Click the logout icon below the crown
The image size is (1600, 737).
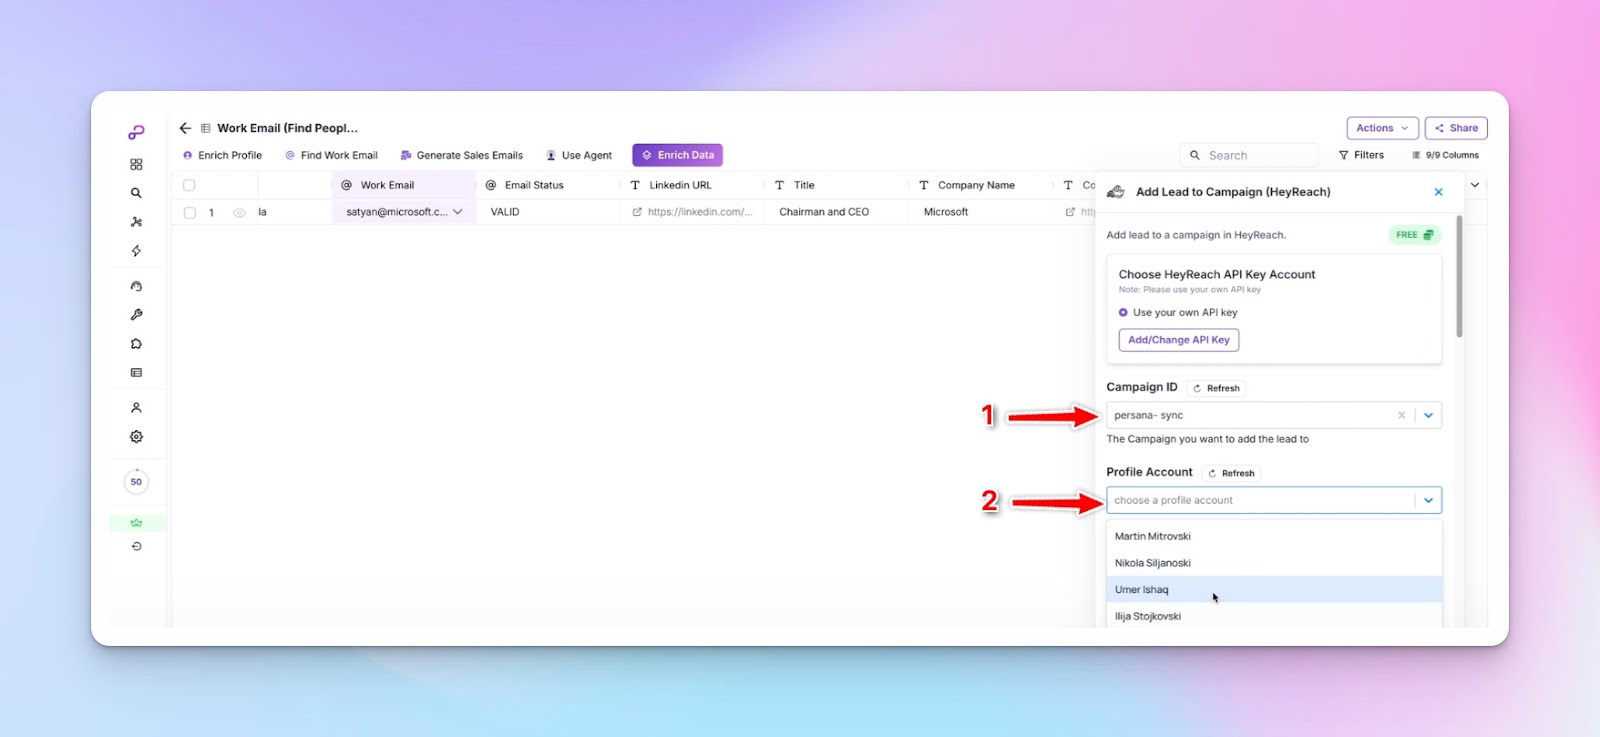(x=136, y=547)
